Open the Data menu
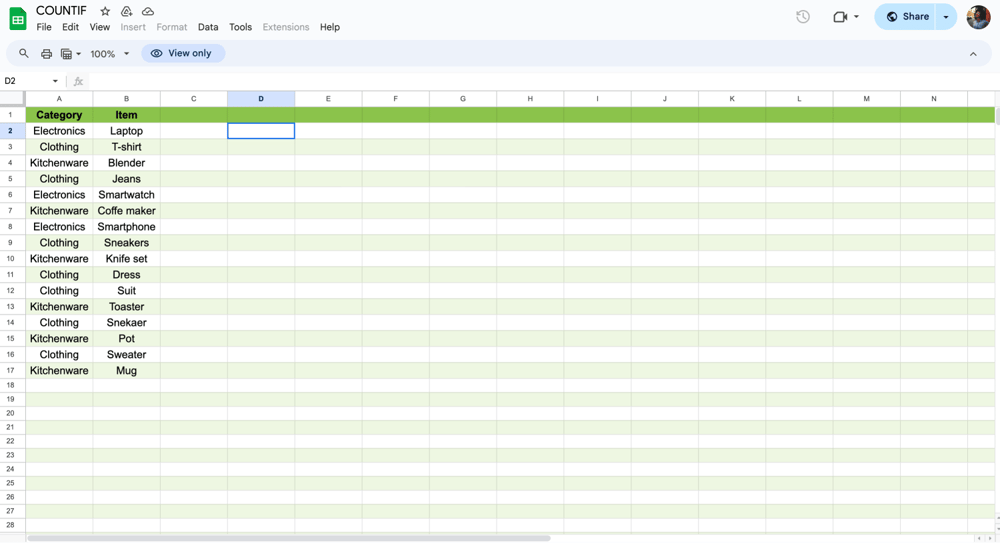The height and width of the screenshot is (543, 1000). tap(208, 27)
